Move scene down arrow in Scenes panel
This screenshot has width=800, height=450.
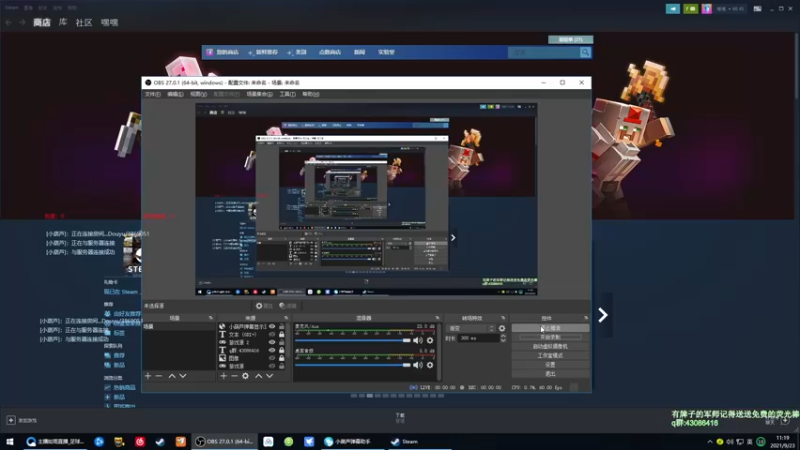[183, 376]
